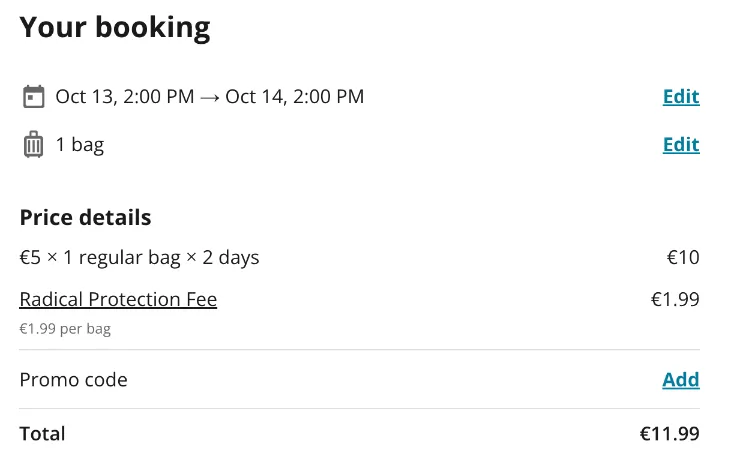The image size is (737, 456).
Task: Edit the number of bags
Action: 681,145
